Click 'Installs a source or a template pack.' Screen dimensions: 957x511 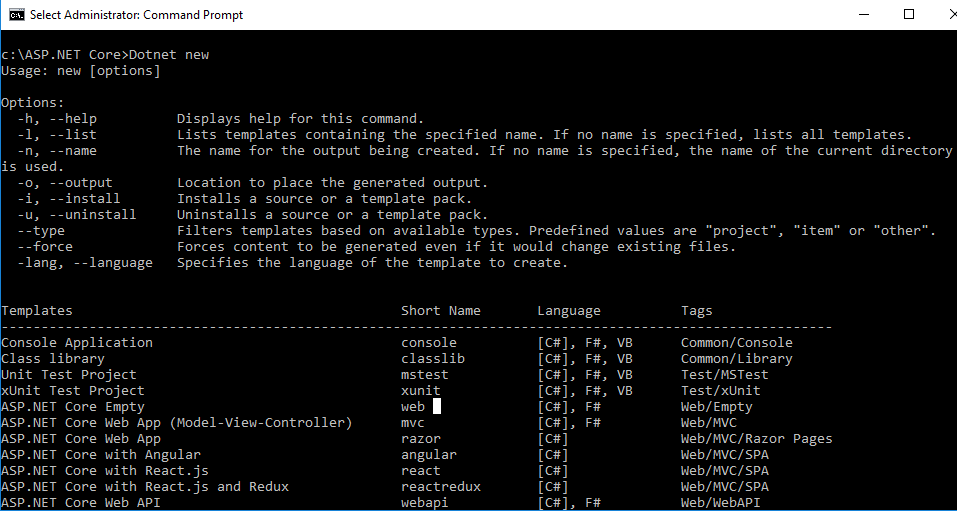pyautogui.click(x=325, y=198)
